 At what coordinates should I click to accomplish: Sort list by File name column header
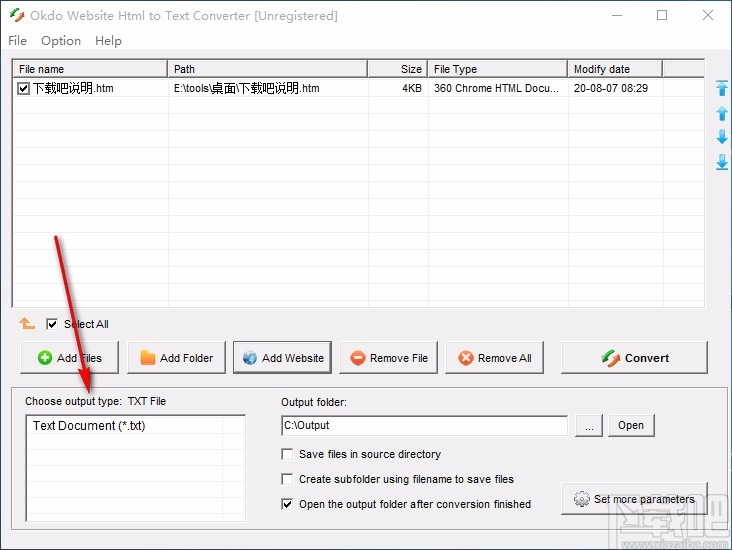pyautogui.click(x=90, y=69)
